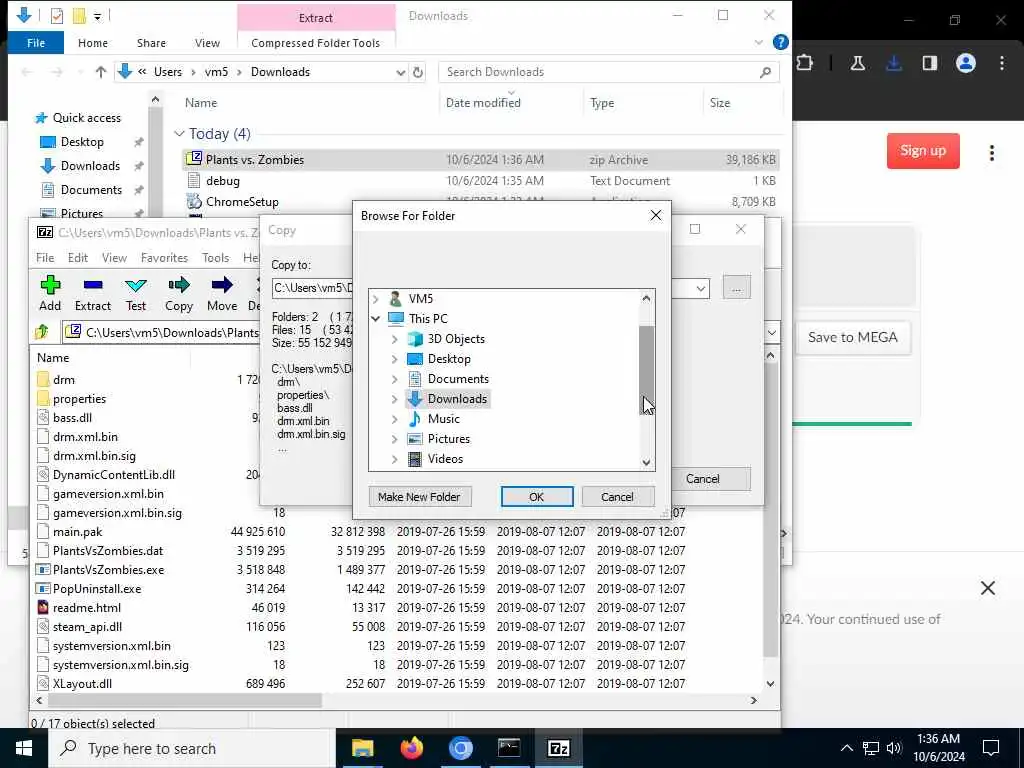Click the Test toolbar icon in 7-Zip
The width and height of the screenshot is (1024, 768).
click(136, 285)
